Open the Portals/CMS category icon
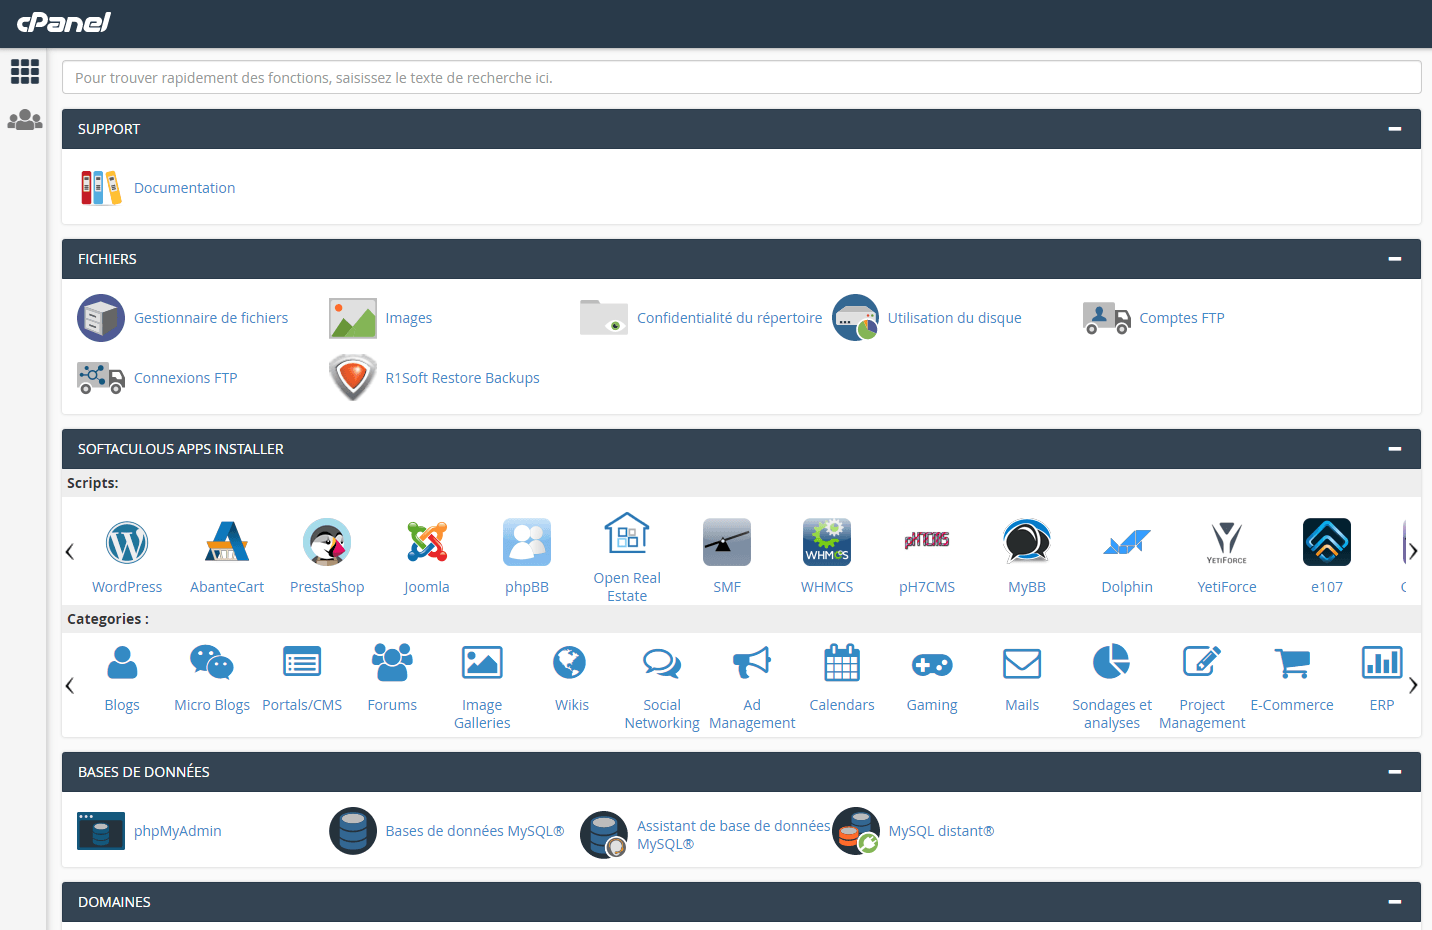The image size is (1432, 930). [302, 662]
